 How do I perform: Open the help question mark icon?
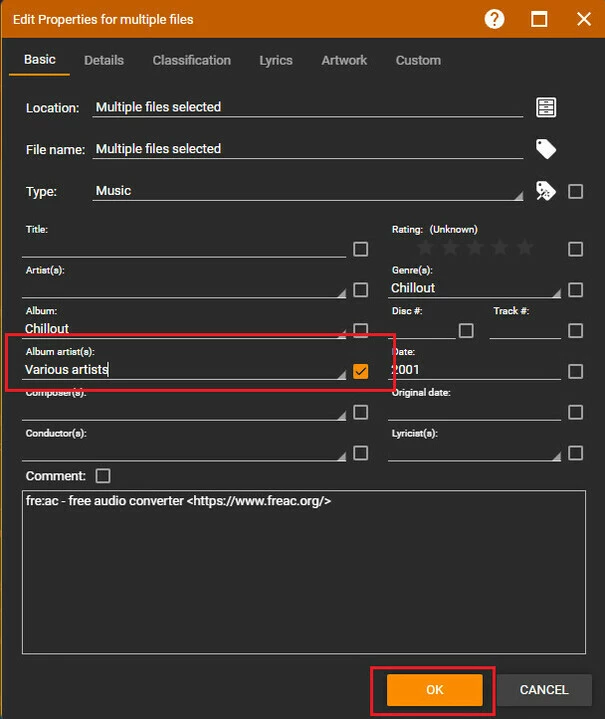pos(494,19)
